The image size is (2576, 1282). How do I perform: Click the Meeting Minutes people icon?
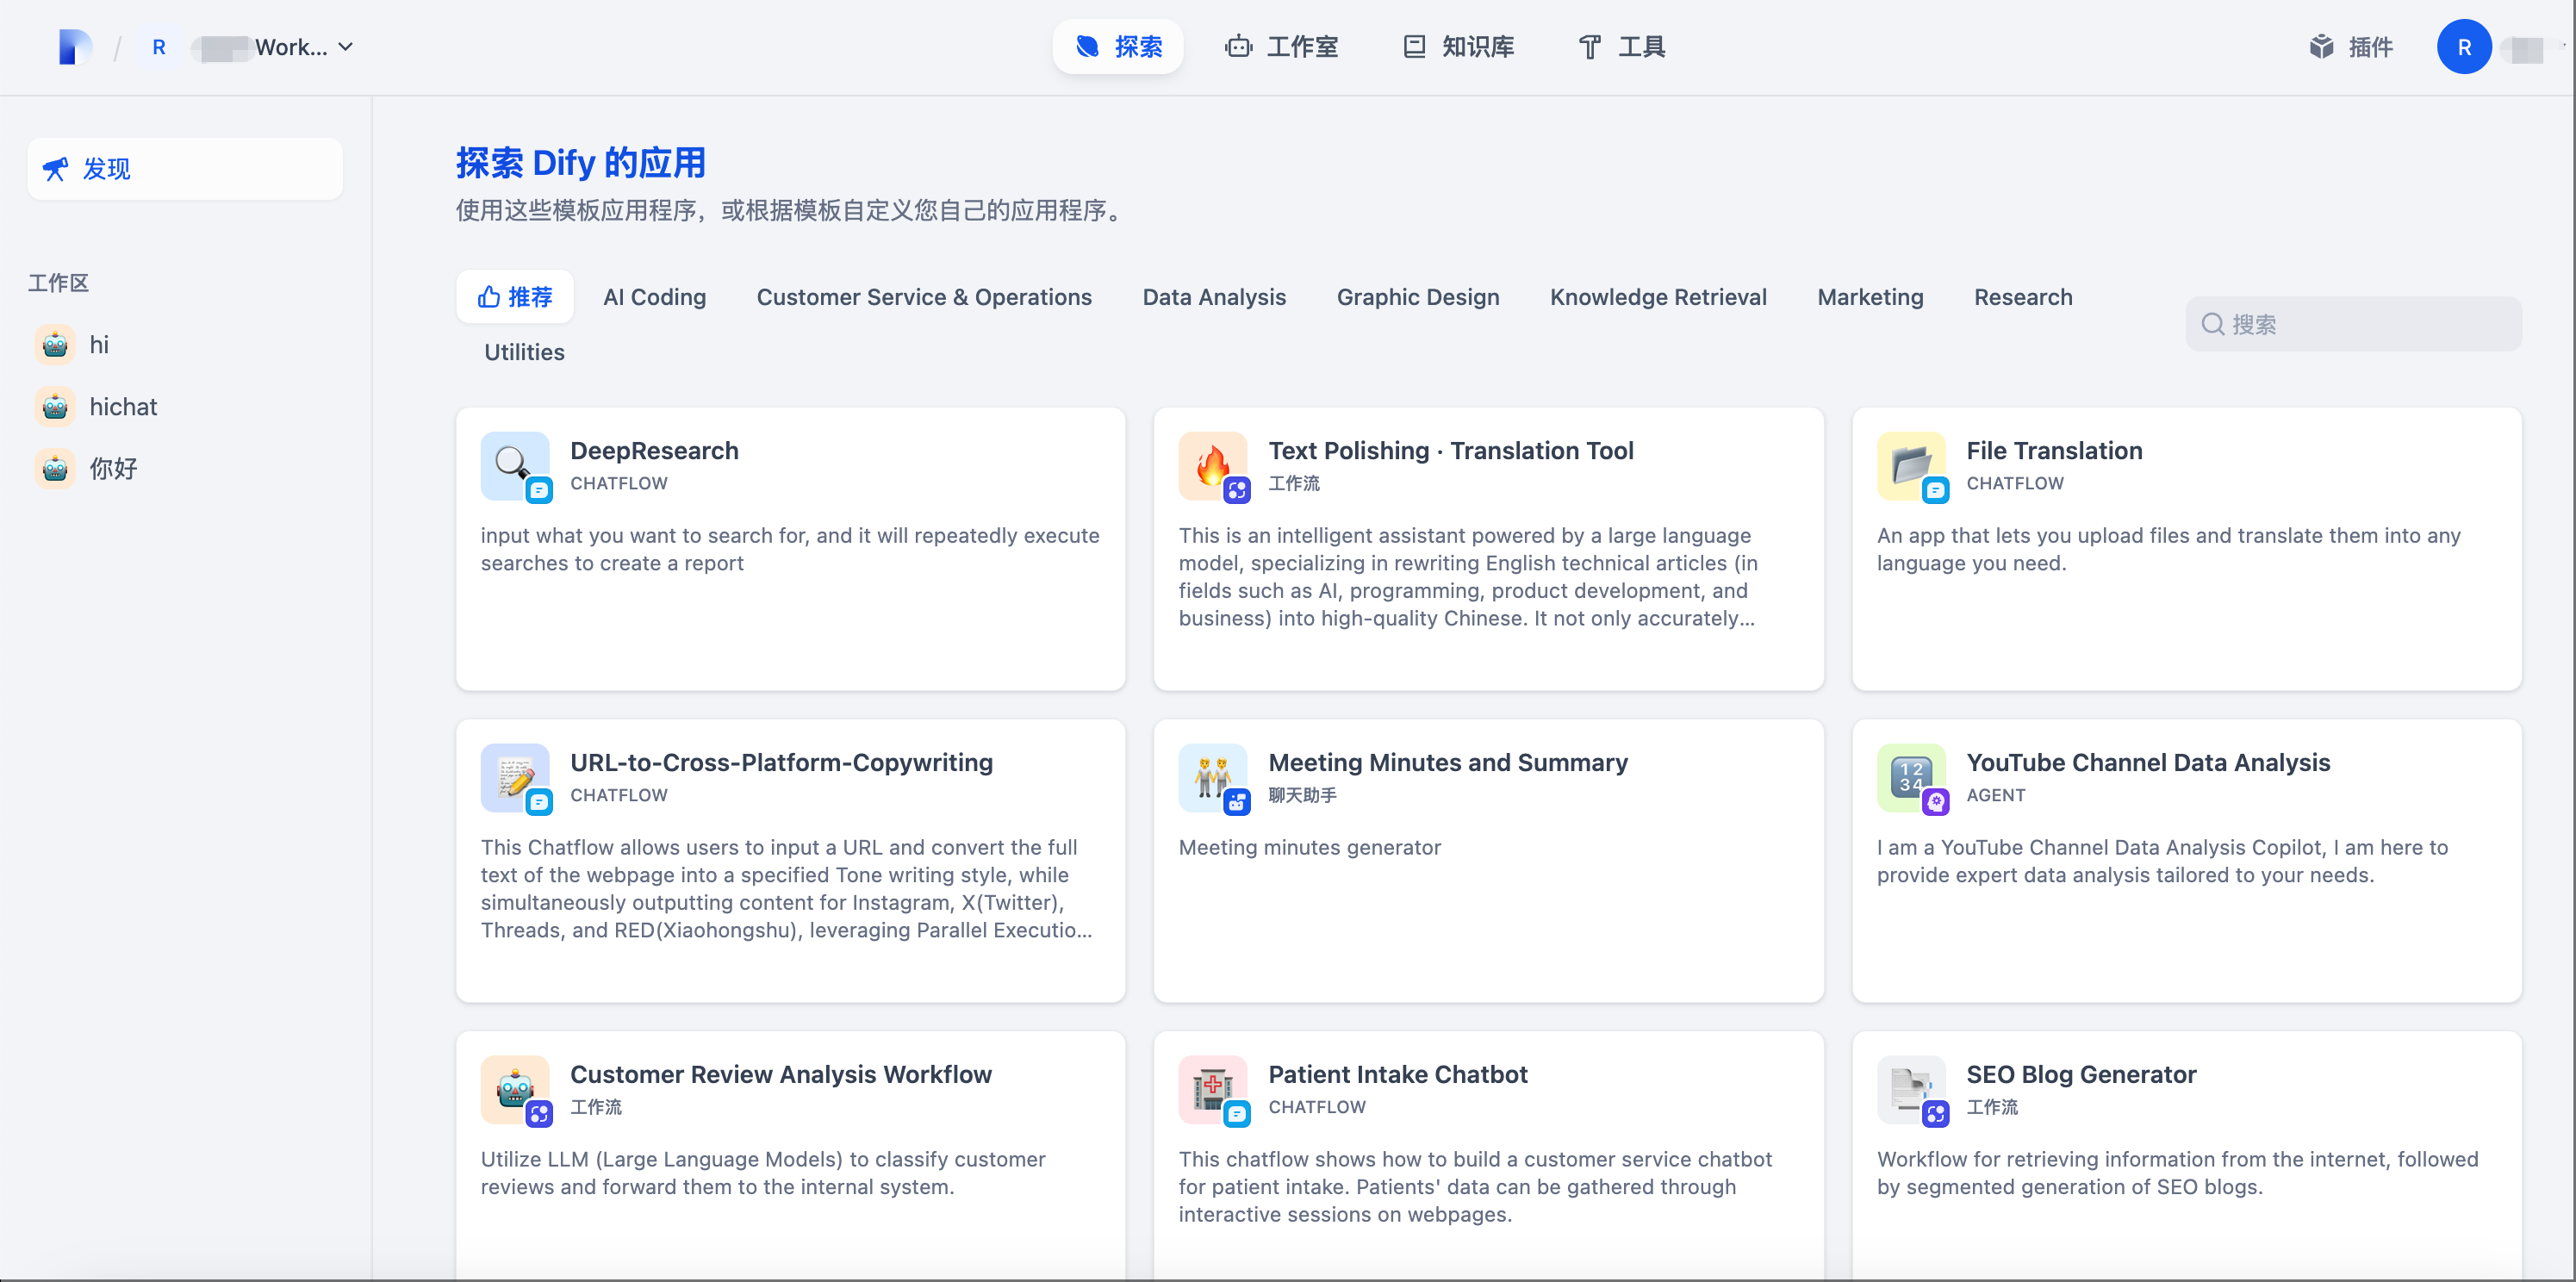click(1213, 778)
